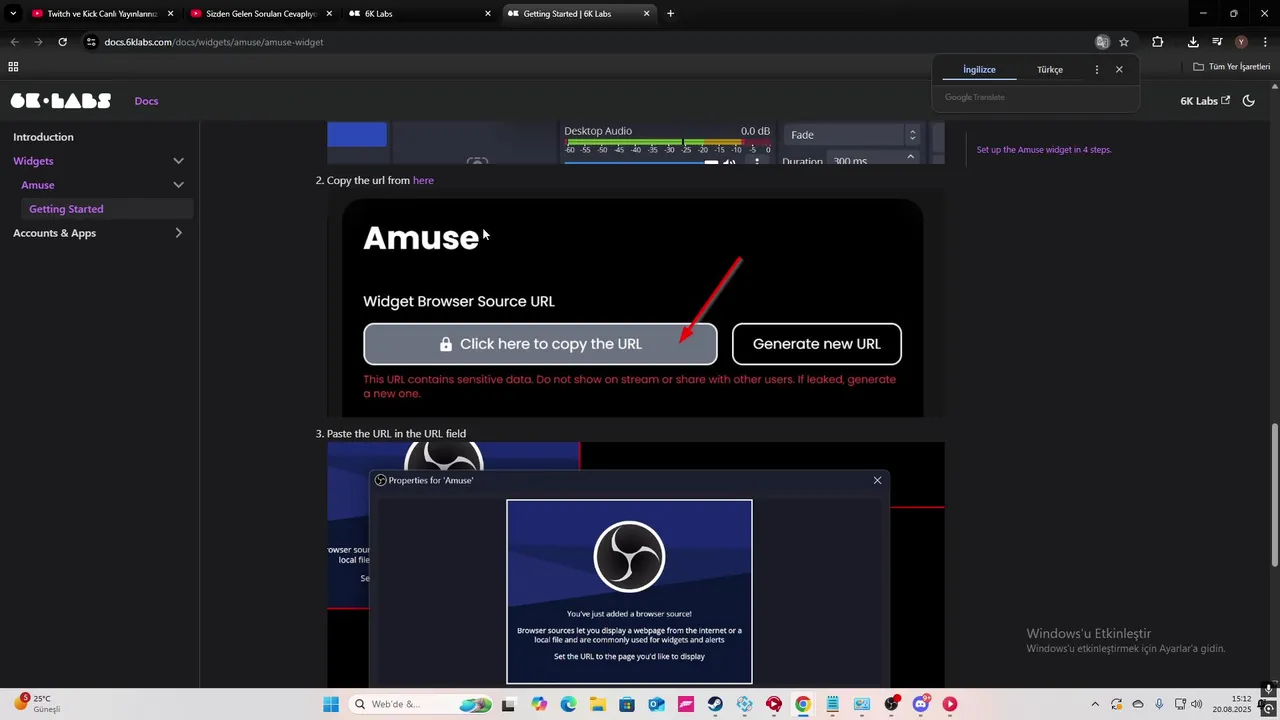The height and width of the screenshot is (720, 1280).
Task: Open File Explorer from taskbar
Action: click(x=598, y=704)
